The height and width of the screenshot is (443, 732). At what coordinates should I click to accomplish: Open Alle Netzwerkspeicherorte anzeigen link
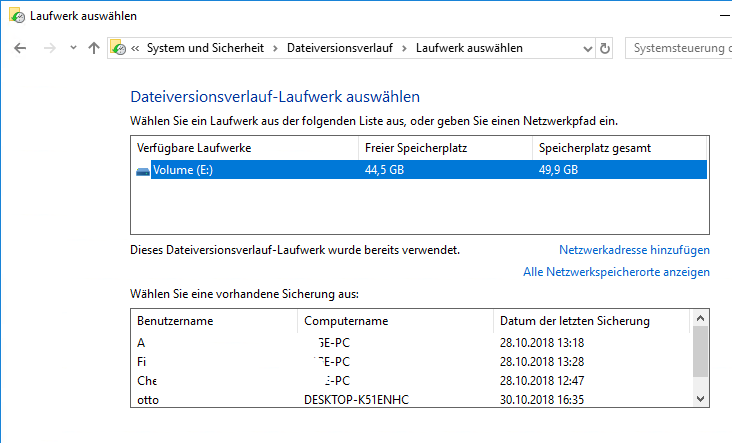pyautogui.click(x=616, y=272)
